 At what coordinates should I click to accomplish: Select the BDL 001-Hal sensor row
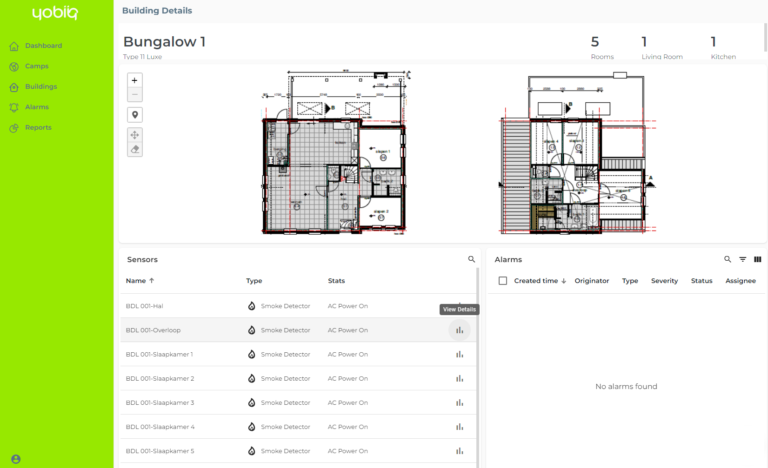pyautogui.click(x=298, y=306)
